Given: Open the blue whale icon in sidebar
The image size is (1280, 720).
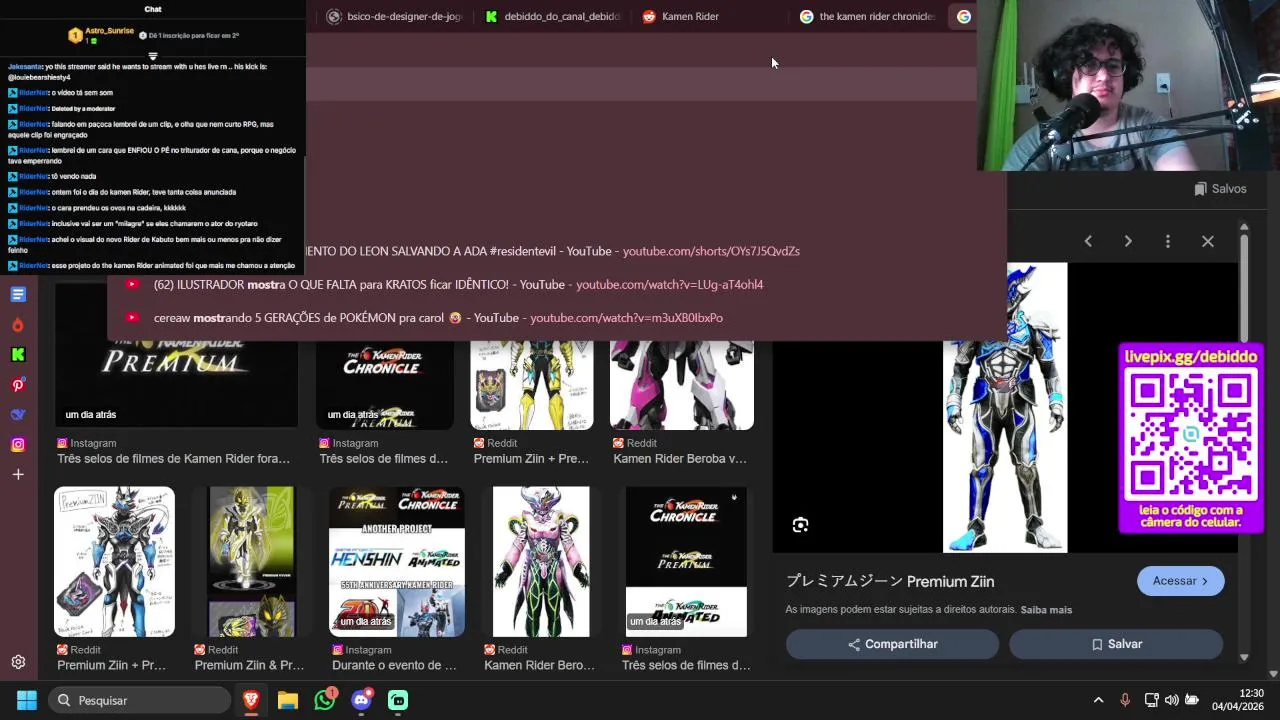Looking at the screenshot, I should pos(18,414).
